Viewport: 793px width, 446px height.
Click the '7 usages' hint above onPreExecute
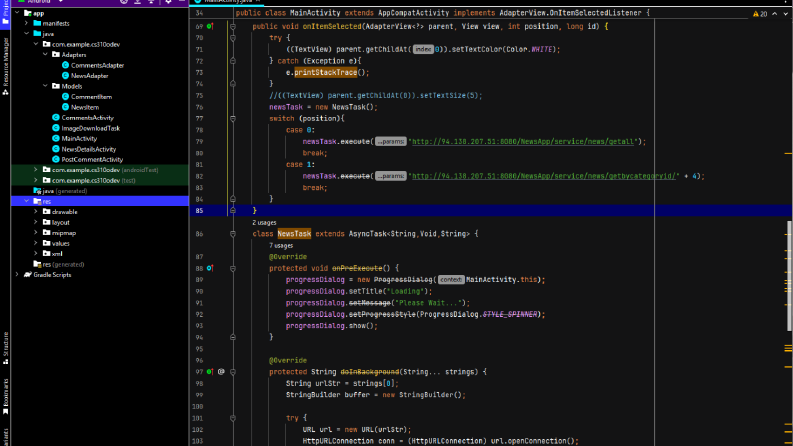pos(281,246)
